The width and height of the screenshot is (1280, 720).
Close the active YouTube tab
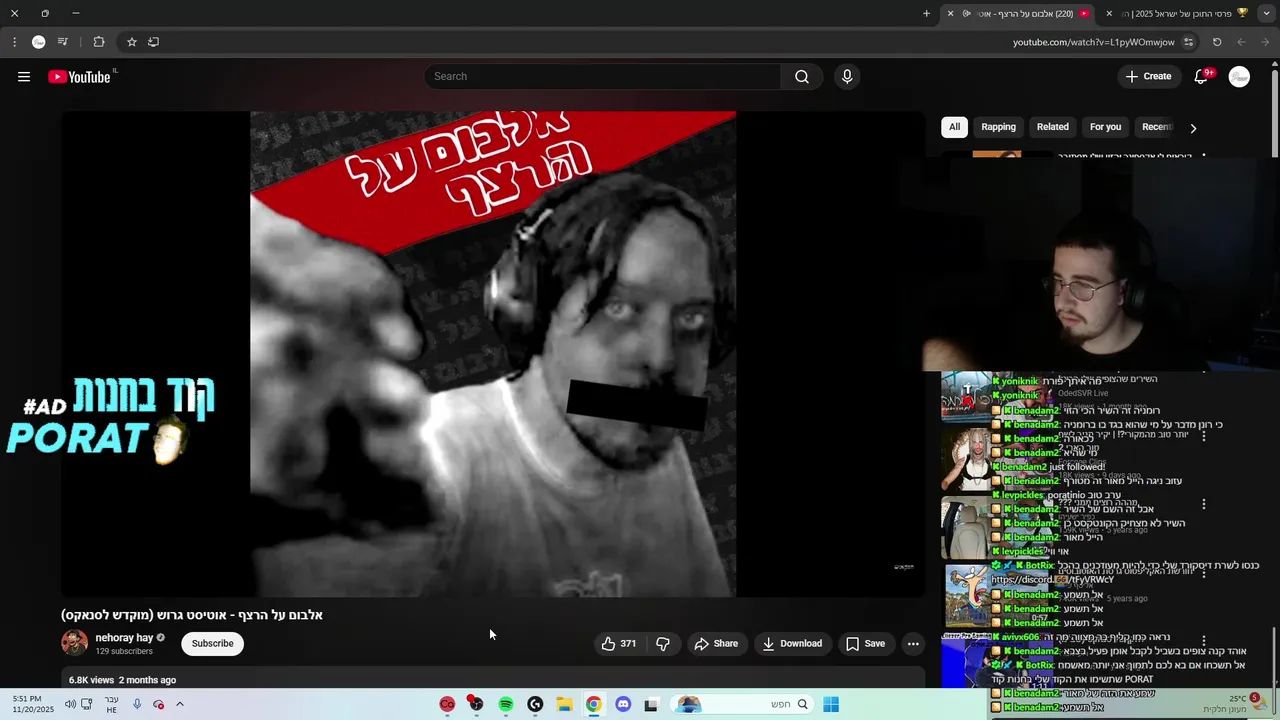[x=951, y=13]
